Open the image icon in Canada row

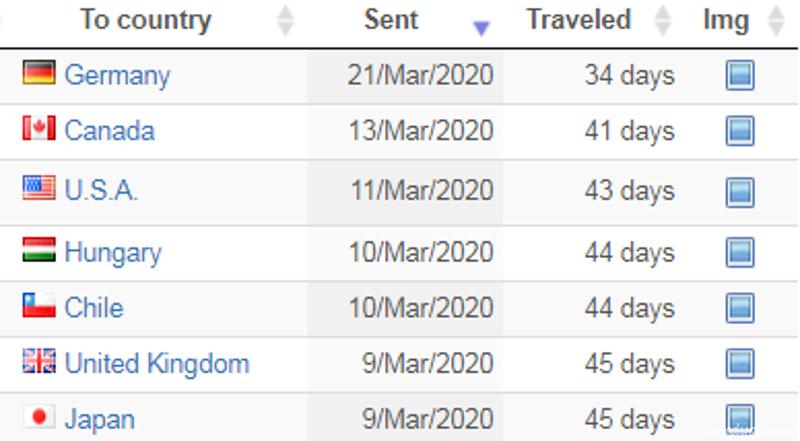[740, 131]
